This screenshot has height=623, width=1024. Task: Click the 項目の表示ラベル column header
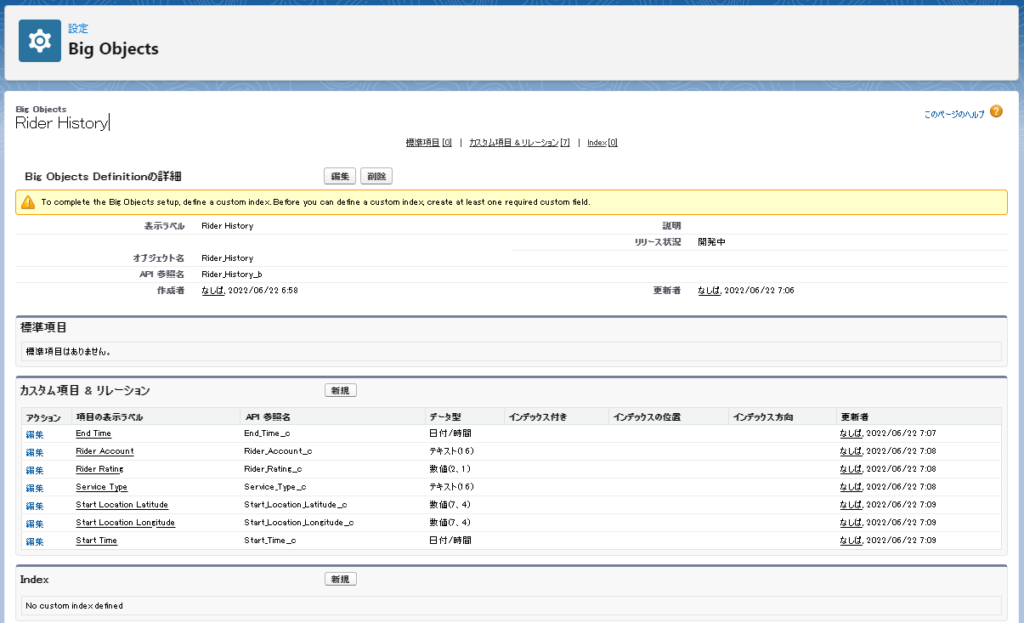tap(109, 417)
